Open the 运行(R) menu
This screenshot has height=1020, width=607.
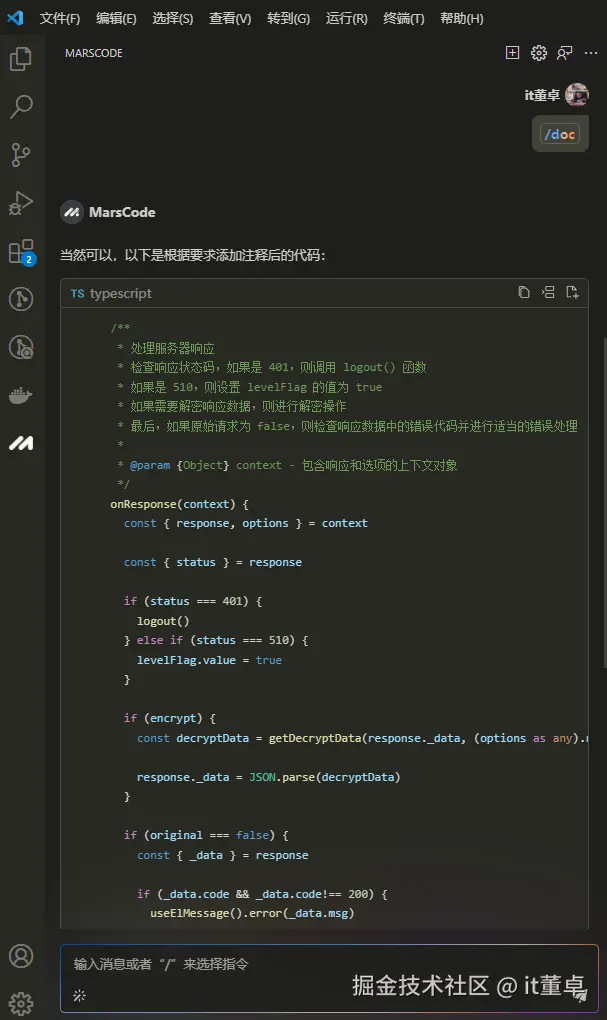click(x=346, y=18)
